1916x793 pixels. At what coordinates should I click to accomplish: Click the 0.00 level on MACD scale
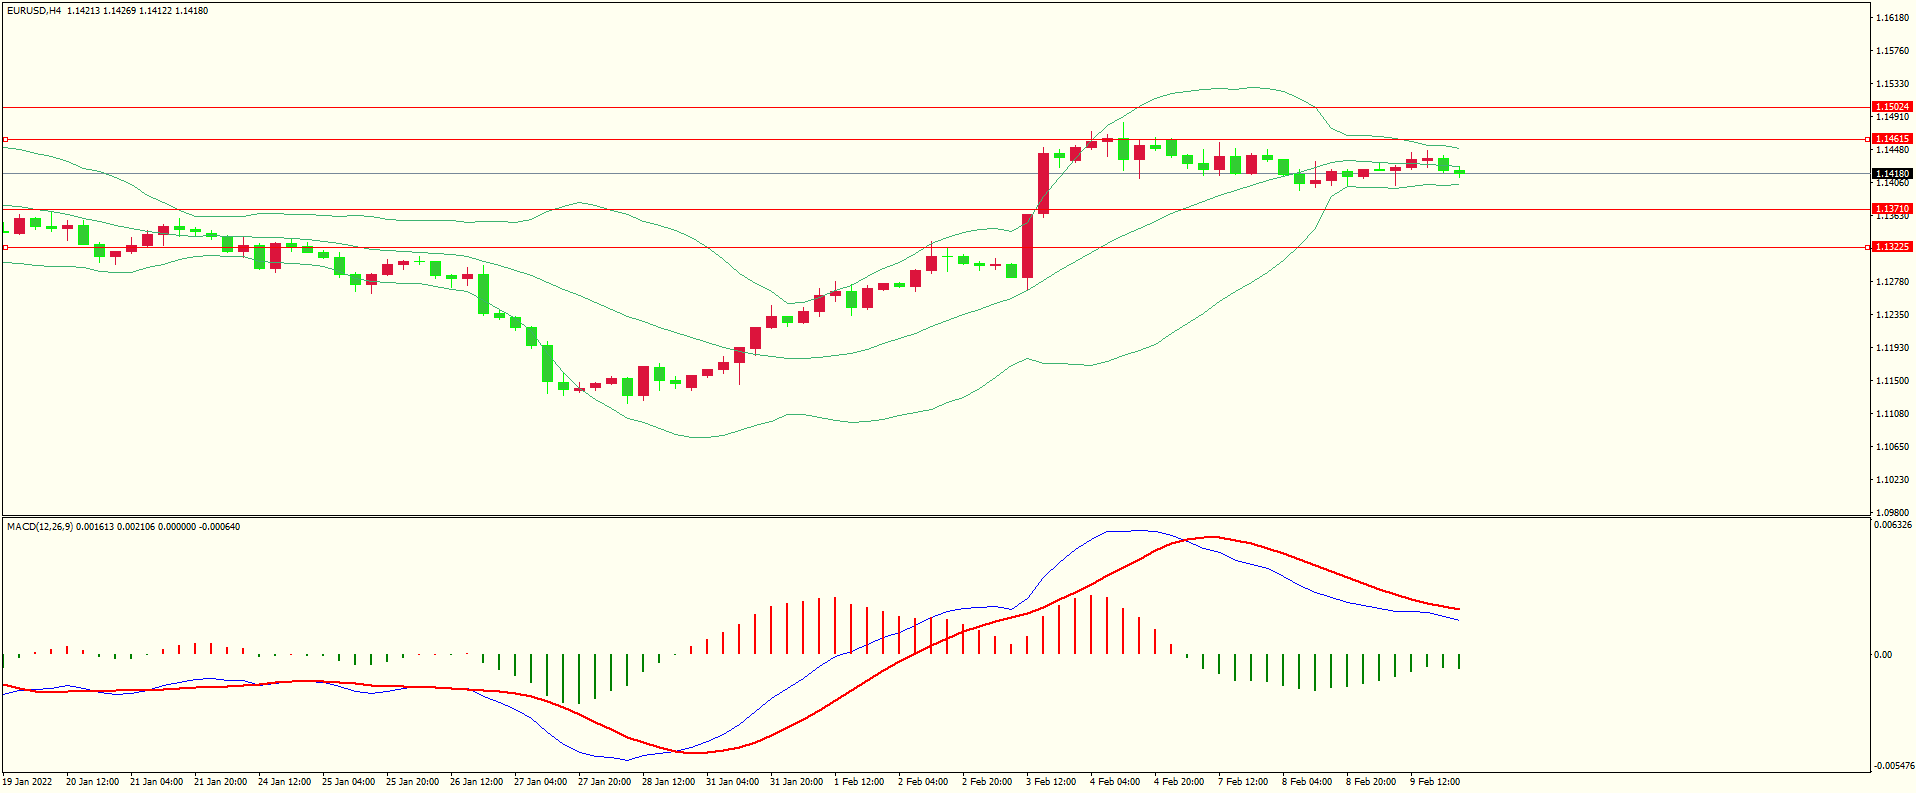point(1882,655)
